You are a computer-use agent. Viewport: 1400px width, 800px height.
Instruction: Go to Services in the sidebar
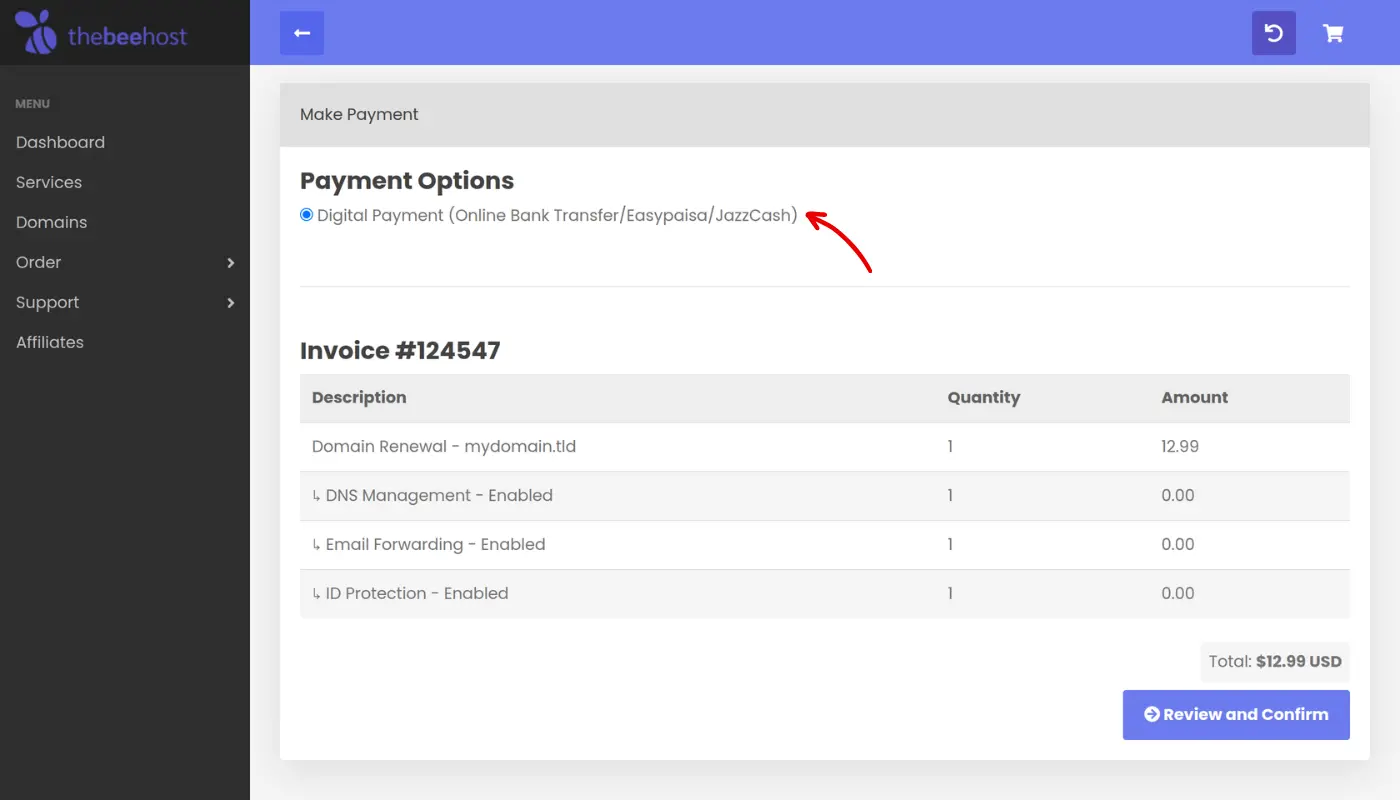tap(49, 182)
